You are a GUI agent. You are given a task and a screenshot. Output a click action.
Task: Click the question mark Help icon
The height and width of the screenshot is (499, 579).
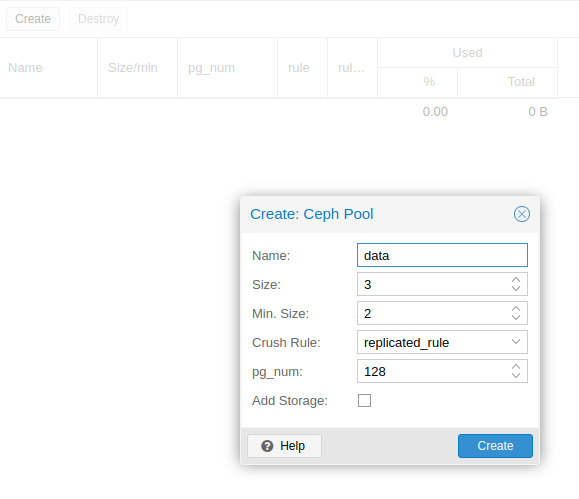coord(267,446)
